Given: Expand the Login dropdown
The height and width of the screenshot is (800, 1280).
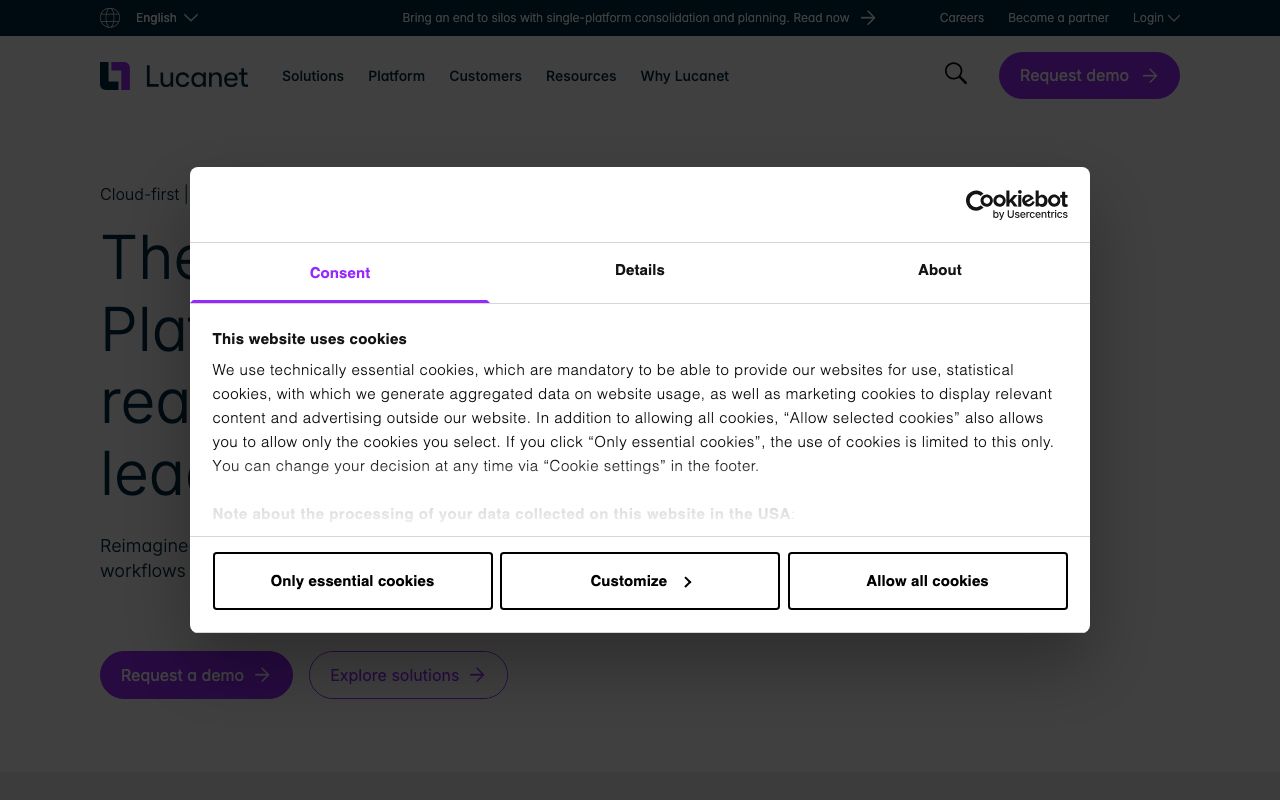Looking at the screenshot, I should (1156, 18).
